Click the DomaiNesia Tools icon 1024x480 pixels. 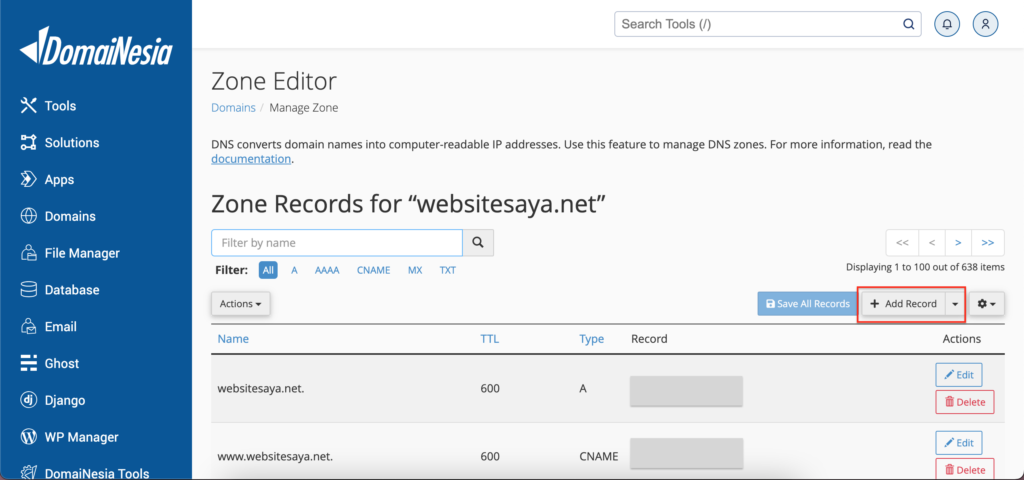[x=28, y=473]
